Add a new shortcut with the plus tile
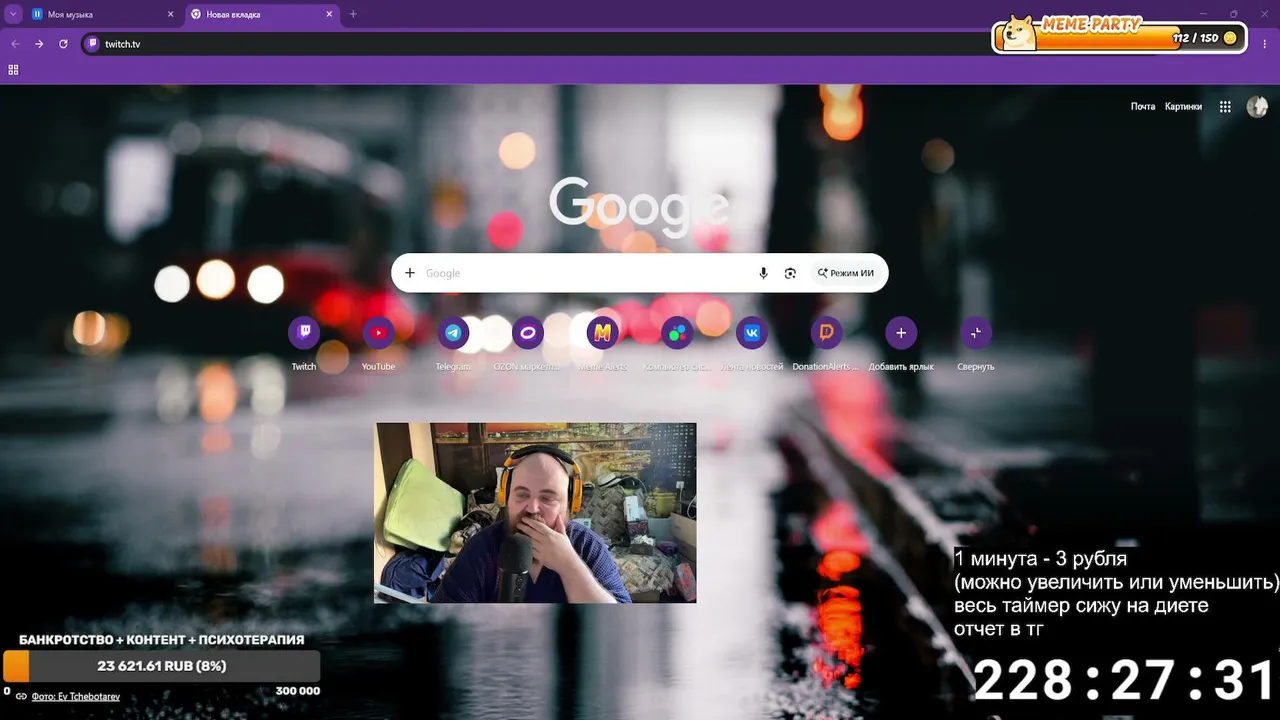 pyautogui.click(x=901, y=333)
